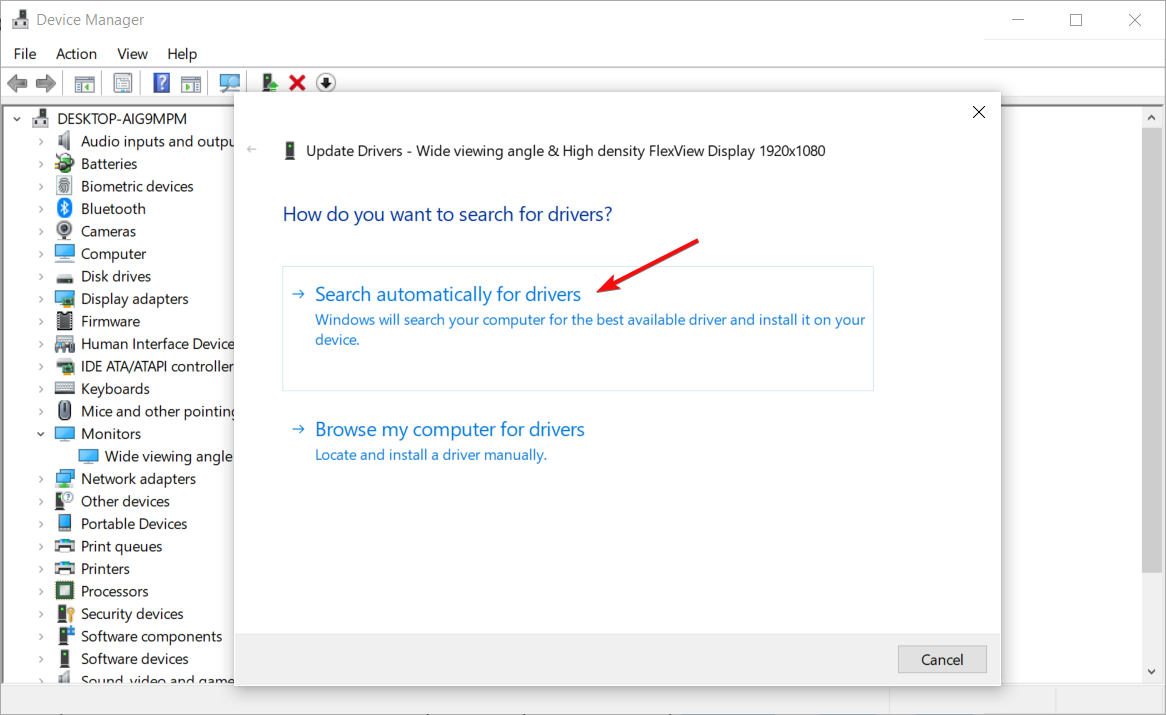Open the Action menu
Viewport: 1166px width, 715px height.
coord(76,54)
